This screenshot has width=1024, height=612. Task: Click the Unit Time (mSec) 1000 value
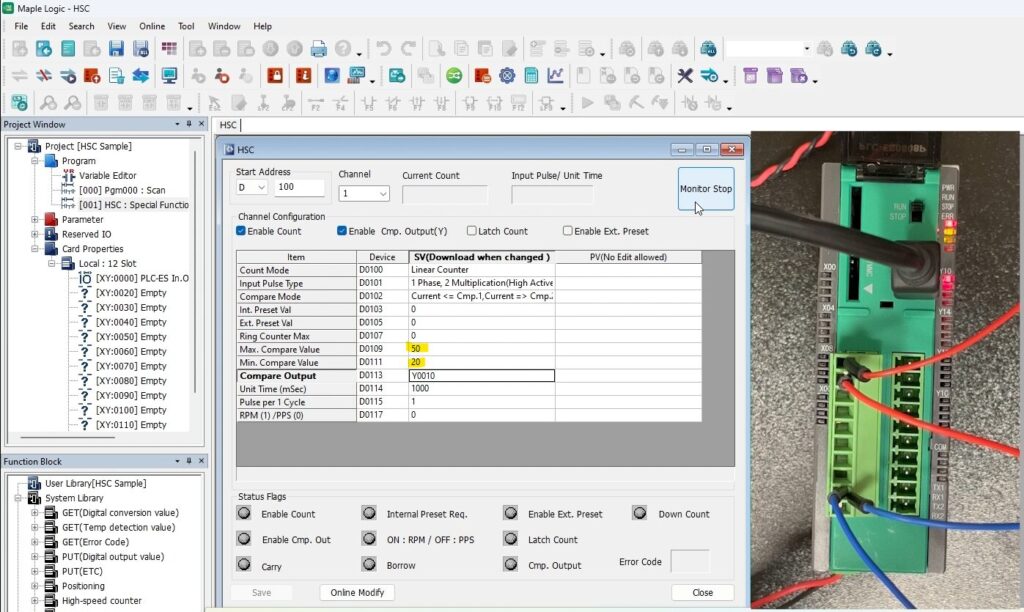point(481,388)
